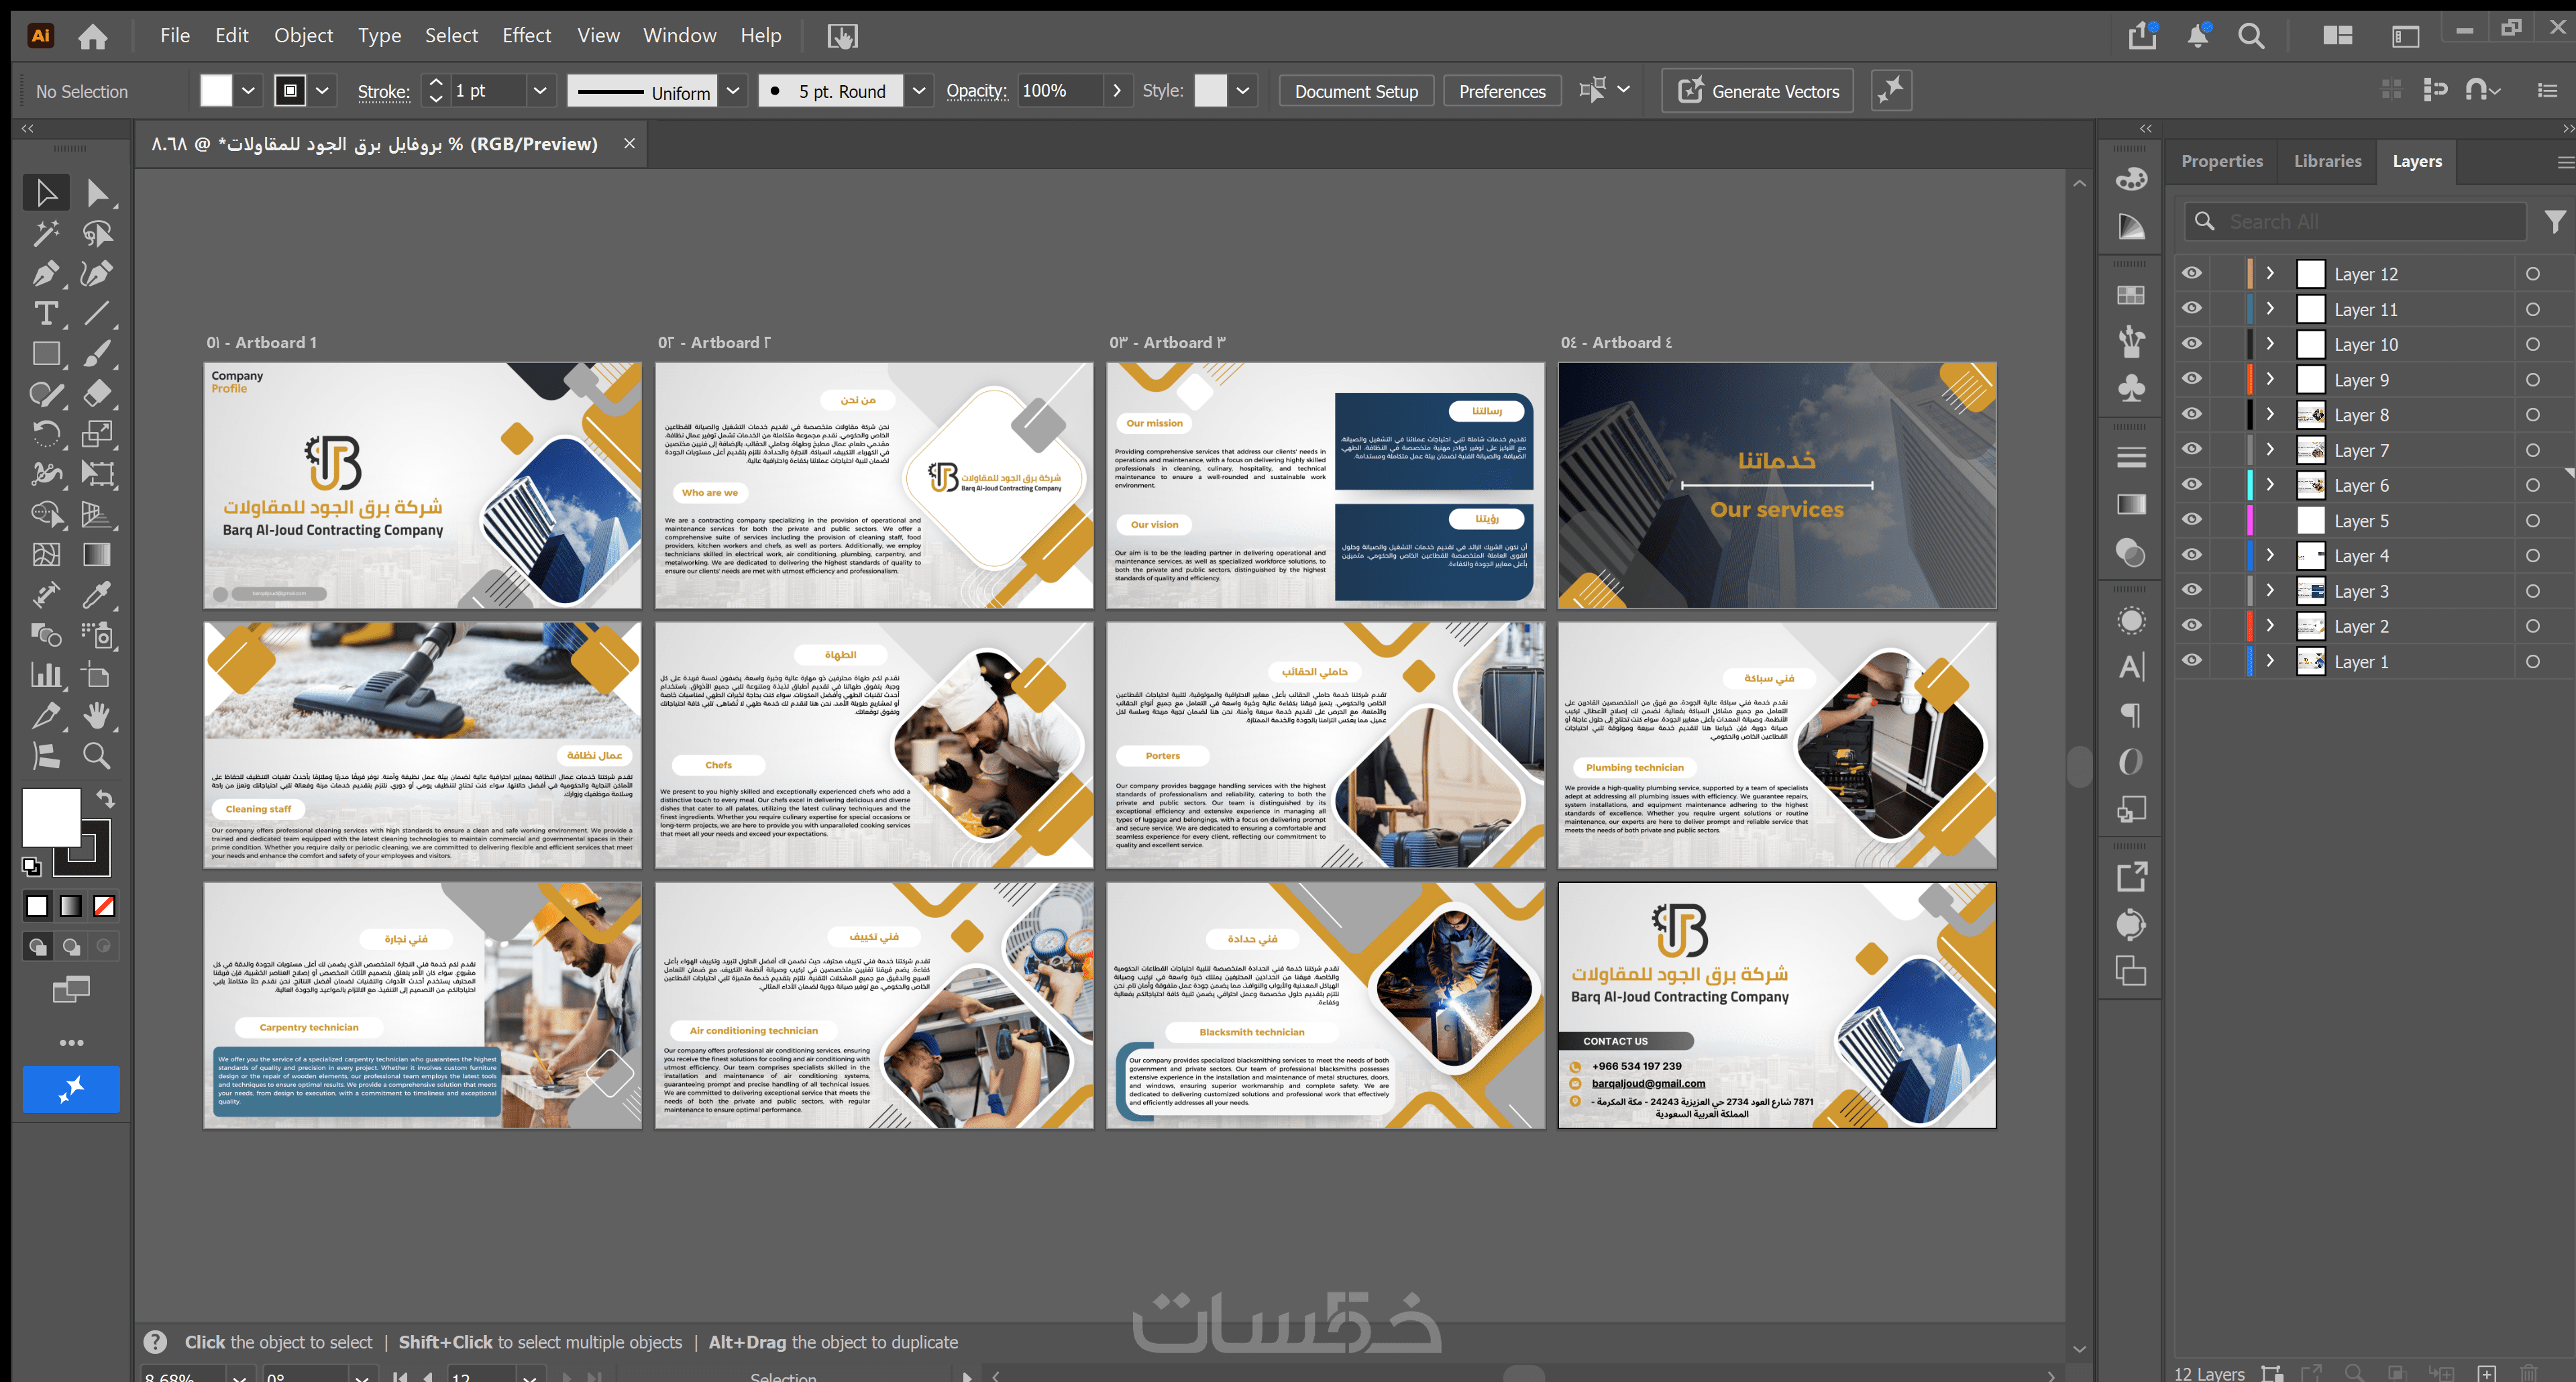Open the brush definition dropdown
Image resolution: width=2576 pixels, height=1382 pixels.
click(919, 91)
